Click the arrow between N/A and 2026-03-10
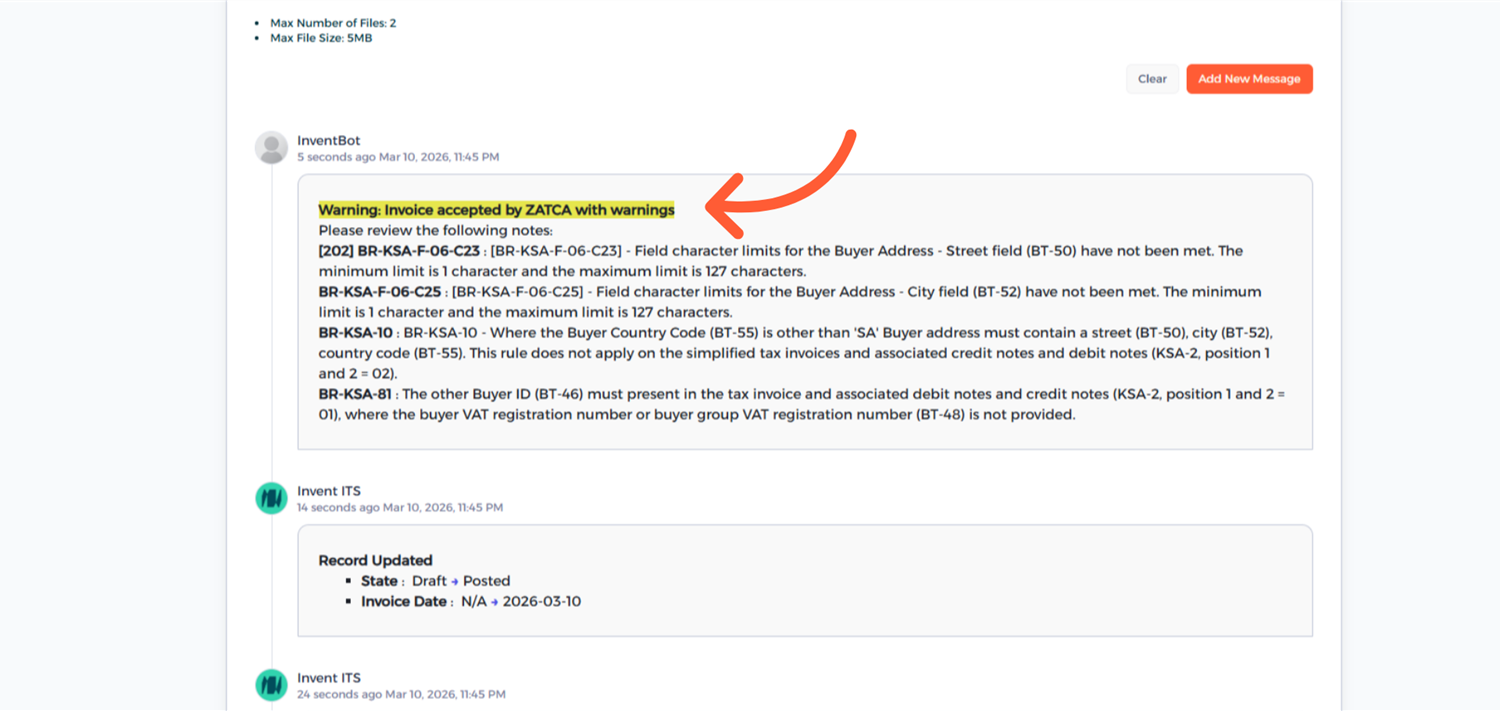 494,602
